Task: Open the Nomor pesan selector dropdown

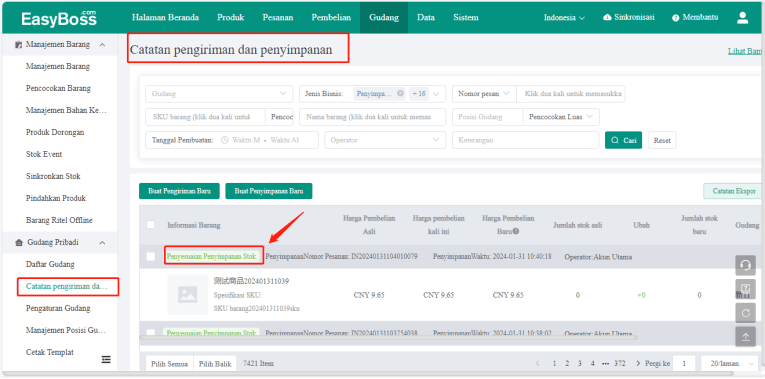Action: (484, 94)
